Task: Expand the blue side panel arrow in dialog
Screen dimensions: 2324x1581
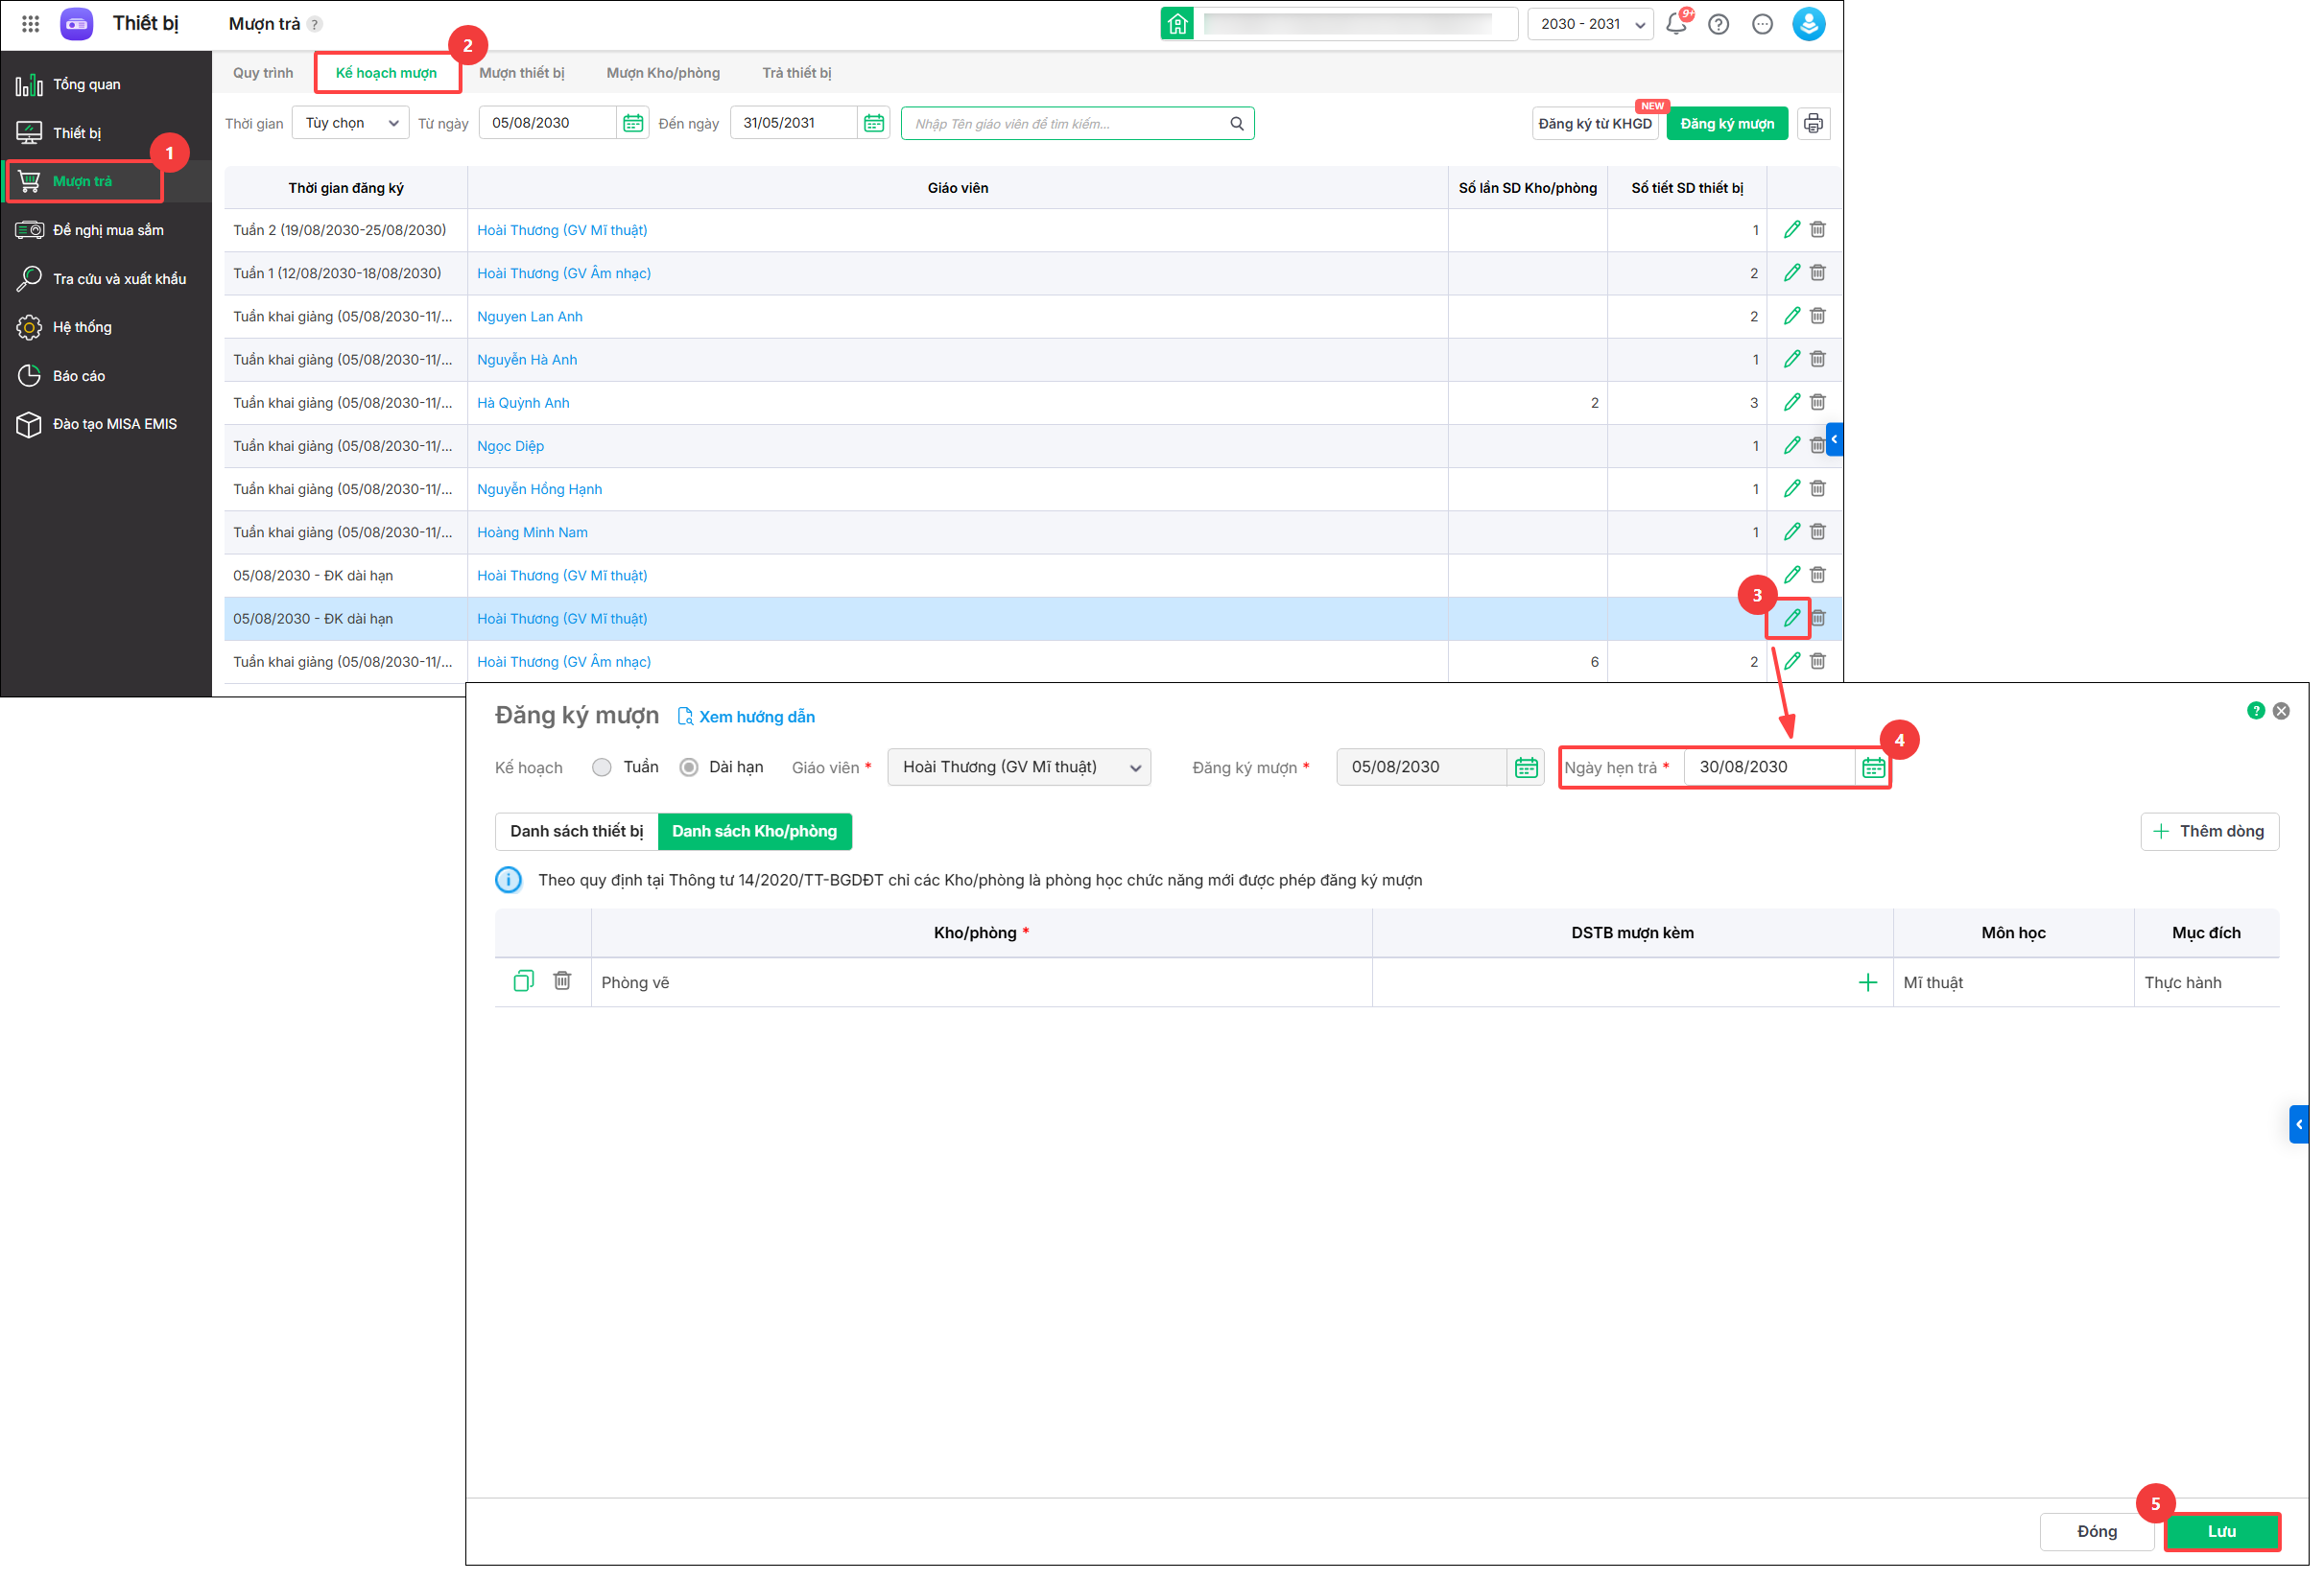Action: 2299,1124
